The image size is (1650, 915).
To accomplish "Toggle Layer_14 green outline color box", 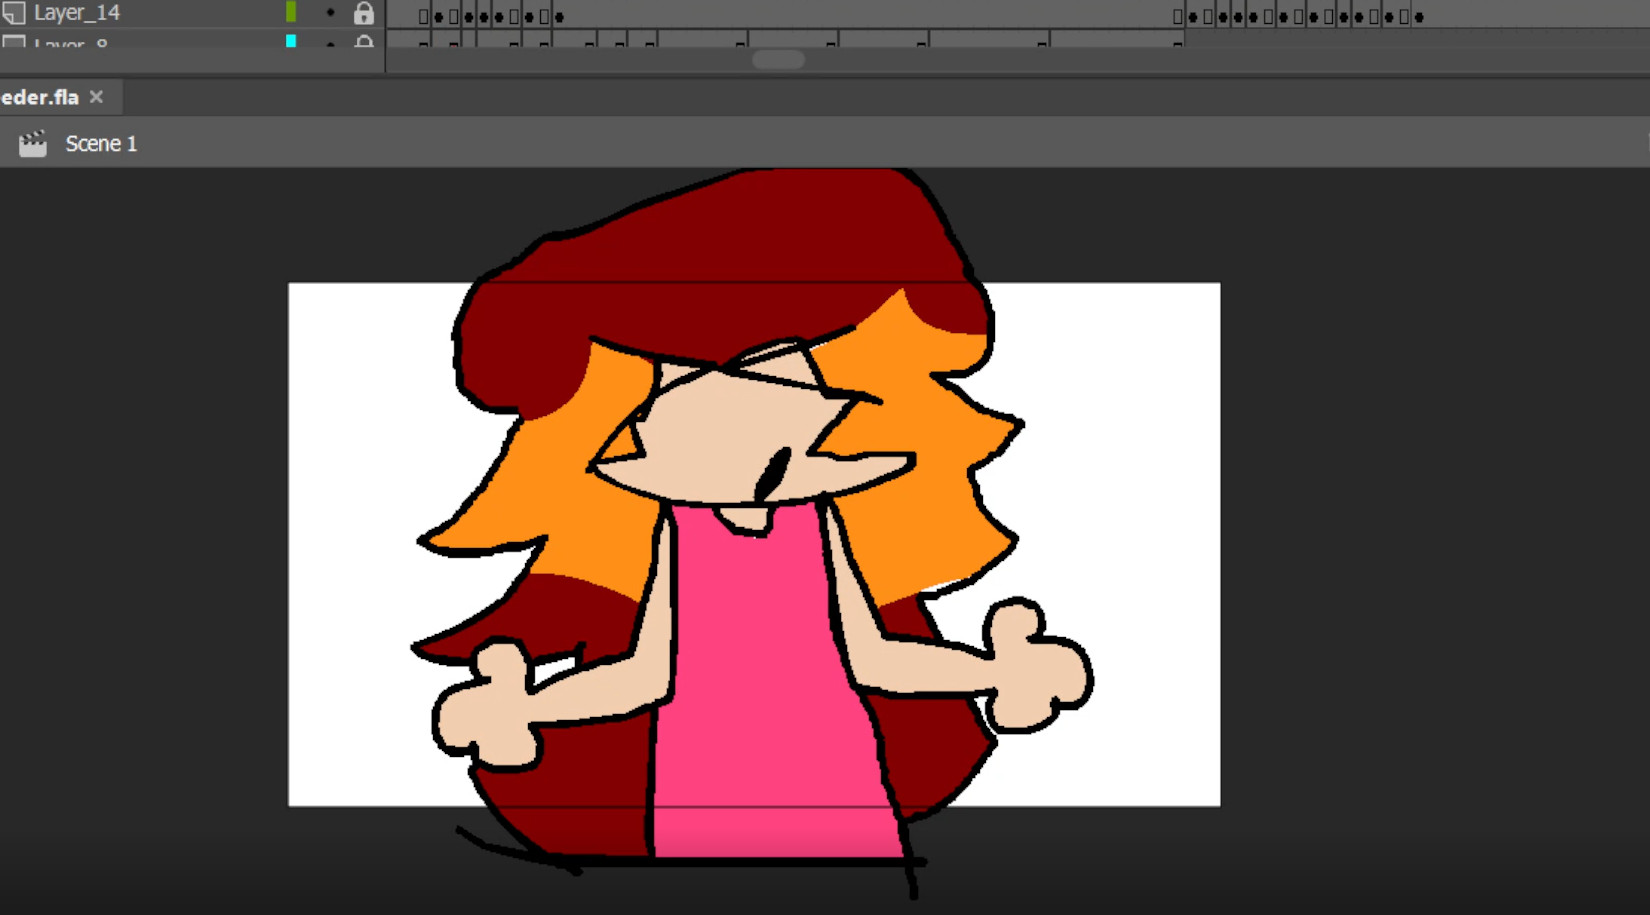I will (x=291, y=12).
